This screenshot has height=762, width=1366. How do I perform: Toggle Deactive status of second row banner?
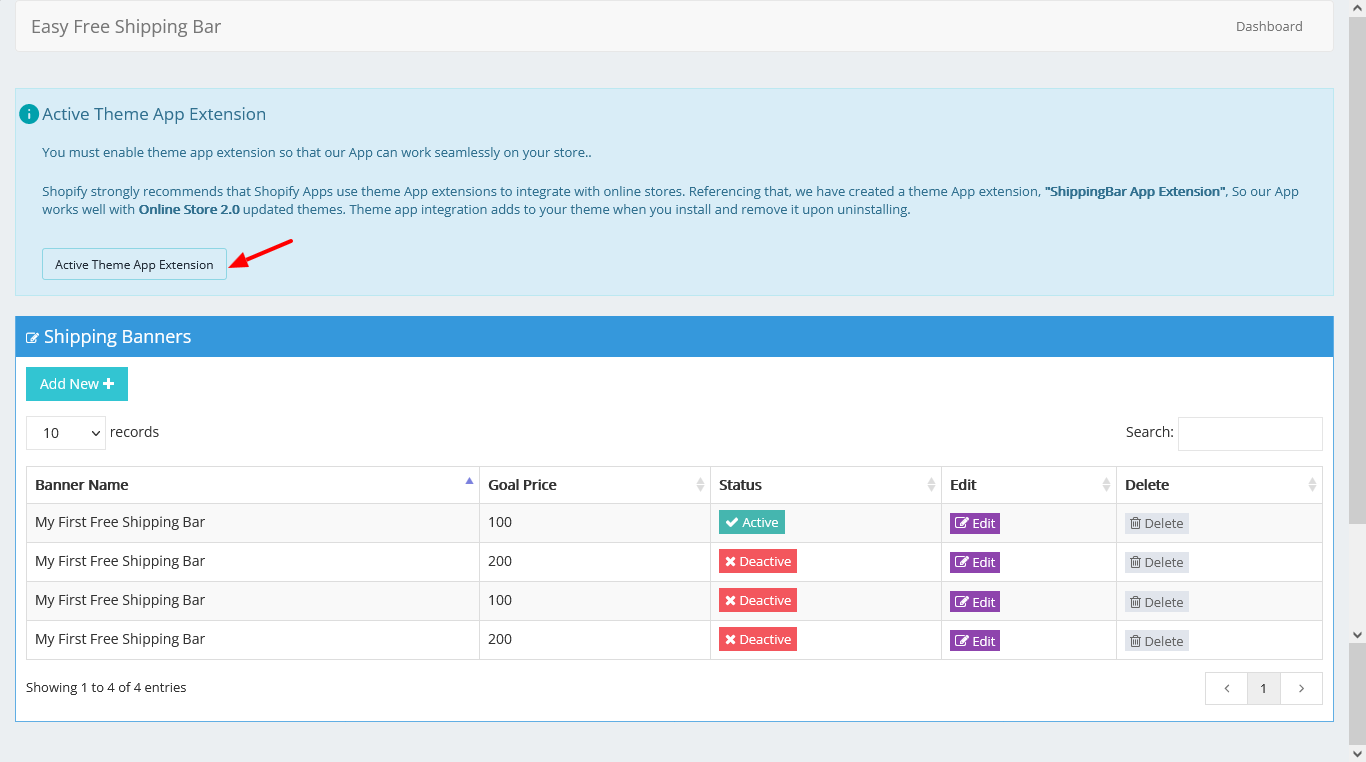point(757,561)
